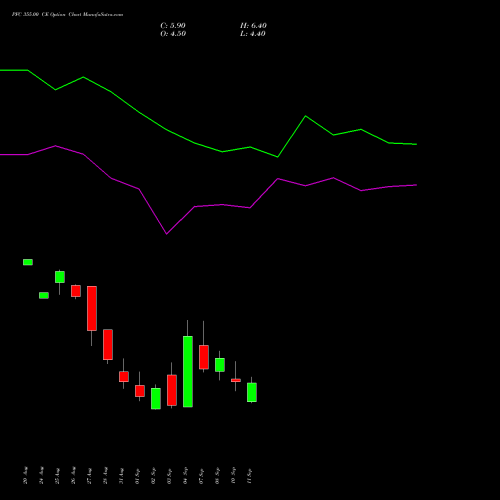The height and width of the screenshot is (500, 500).
Task: Click the purple indicator line's lowest dip
Action: (x=166, y=234)
